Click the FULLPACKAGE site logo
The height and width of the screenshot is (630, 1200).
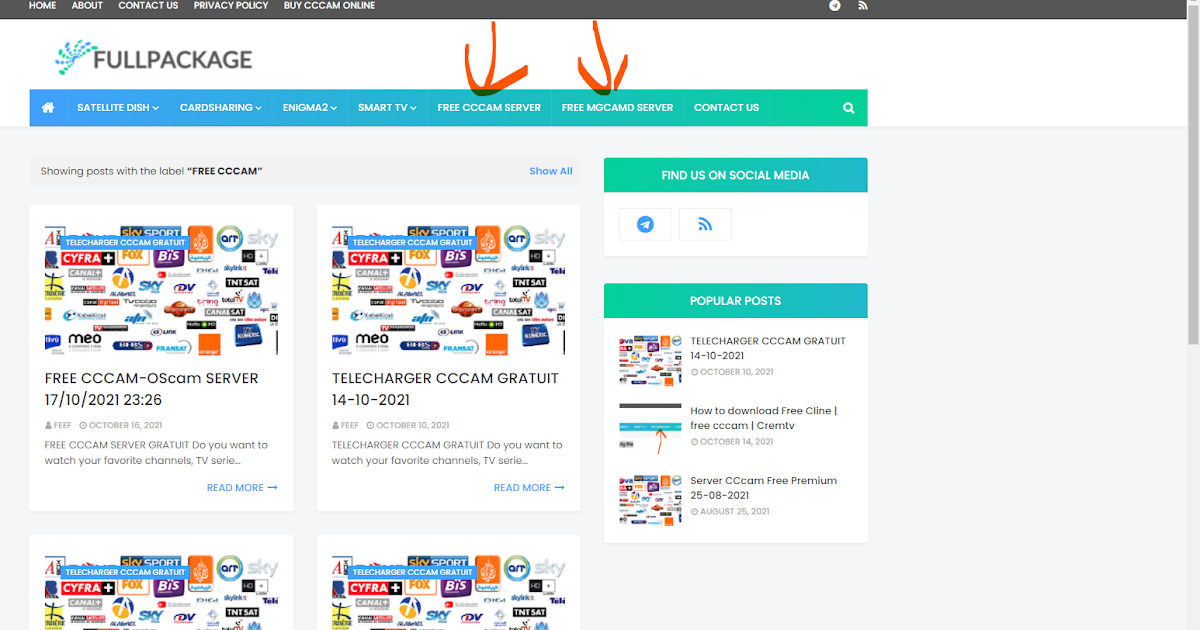point(153,59)
